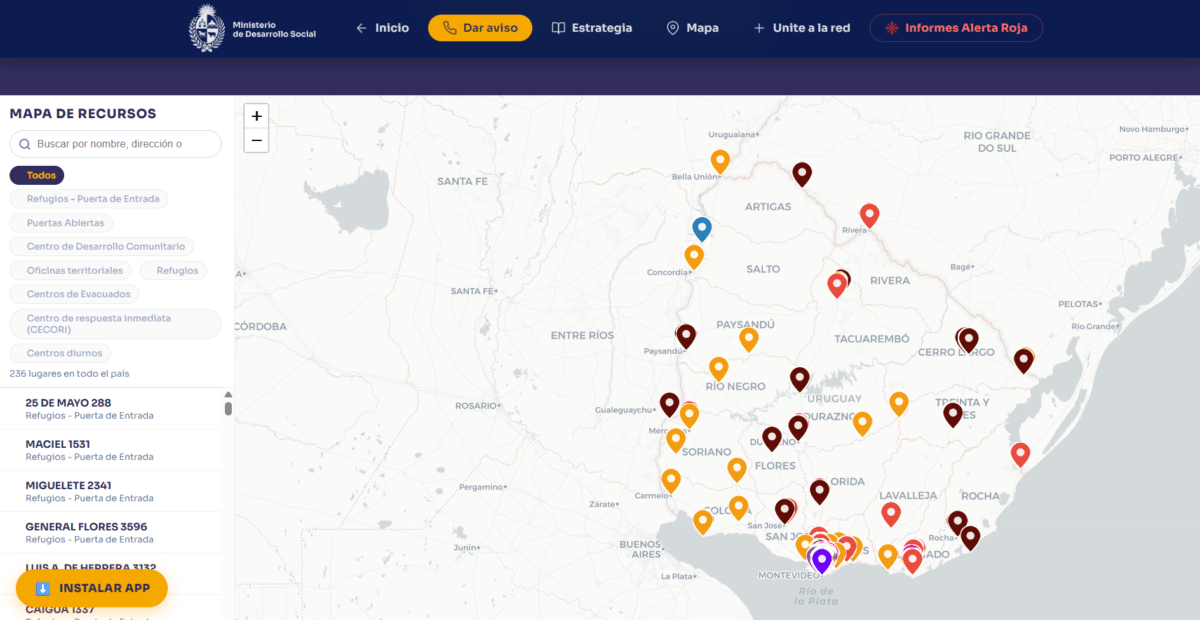Filter by Centro de Desarrollo Comunitario
This screenshot has width=1200, height=620.
(x=102, y=246)
